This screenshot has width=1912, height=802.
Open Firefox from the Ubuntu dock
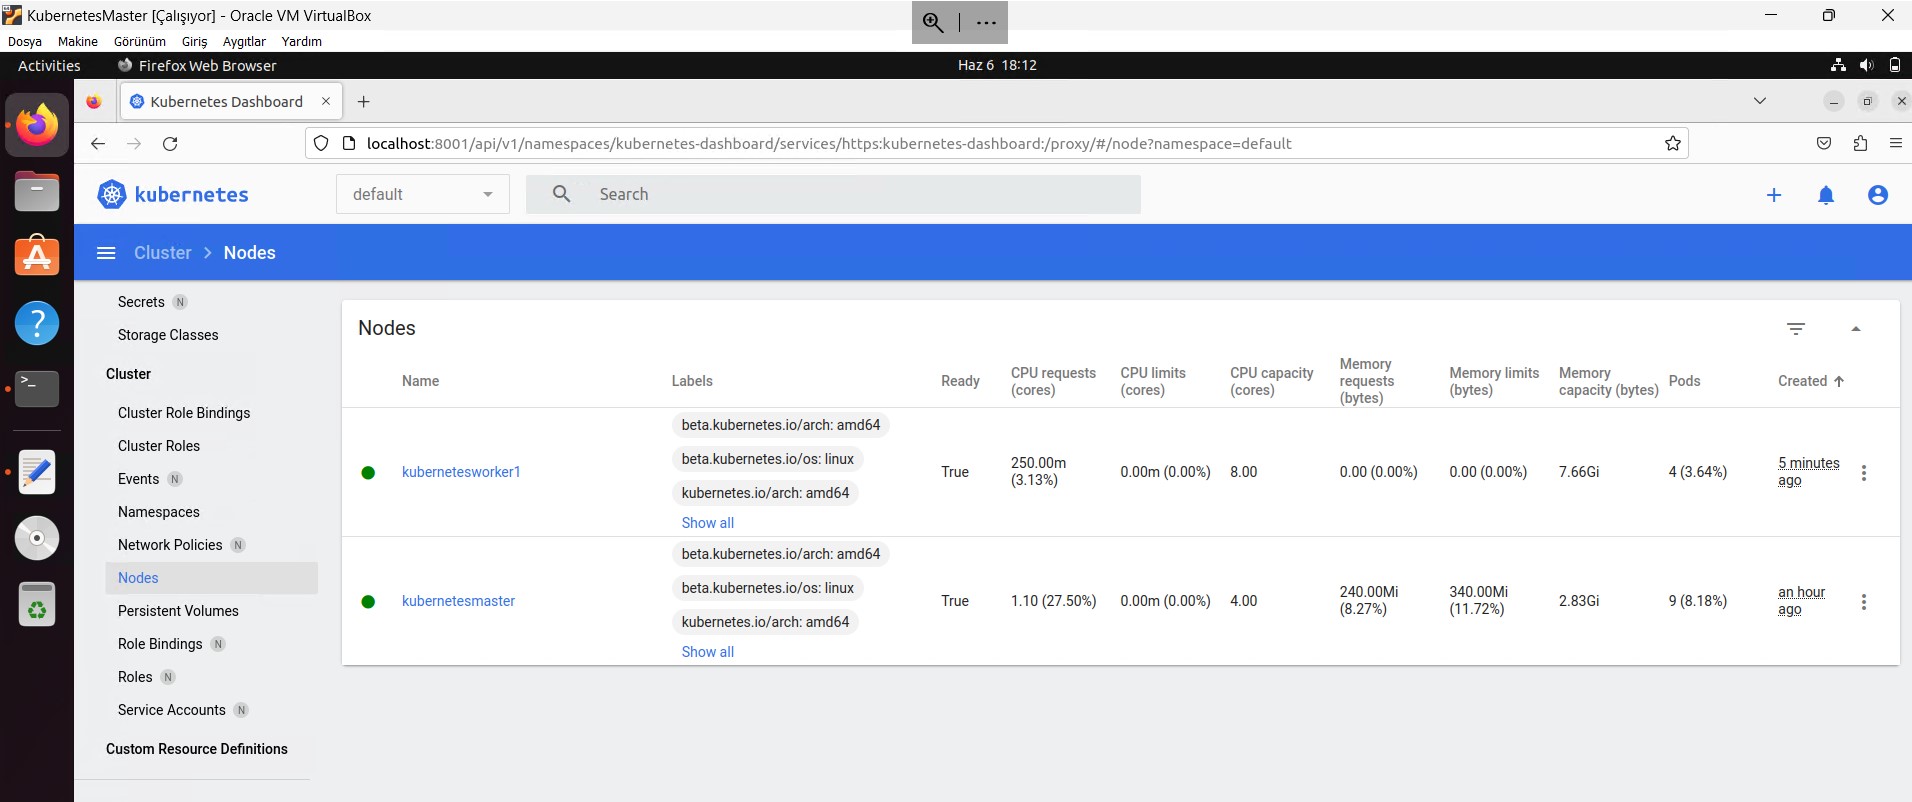[x=37, y=125]
